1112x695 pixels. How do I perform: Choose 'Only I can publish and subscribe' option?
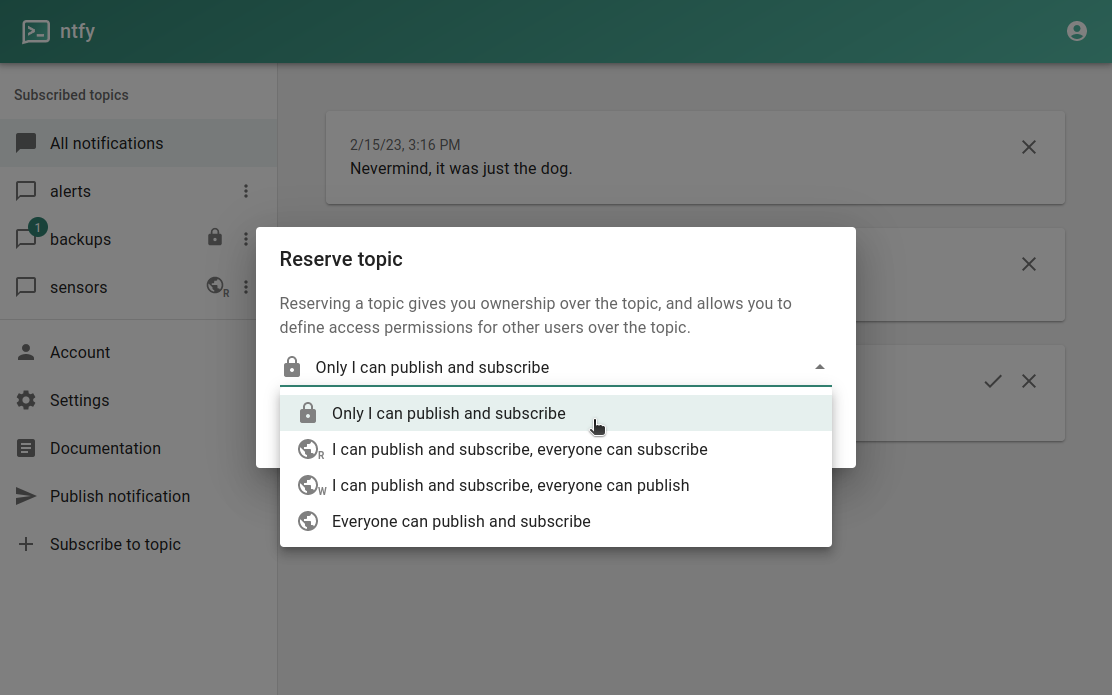pyautogui.click(x=448, y=413)
